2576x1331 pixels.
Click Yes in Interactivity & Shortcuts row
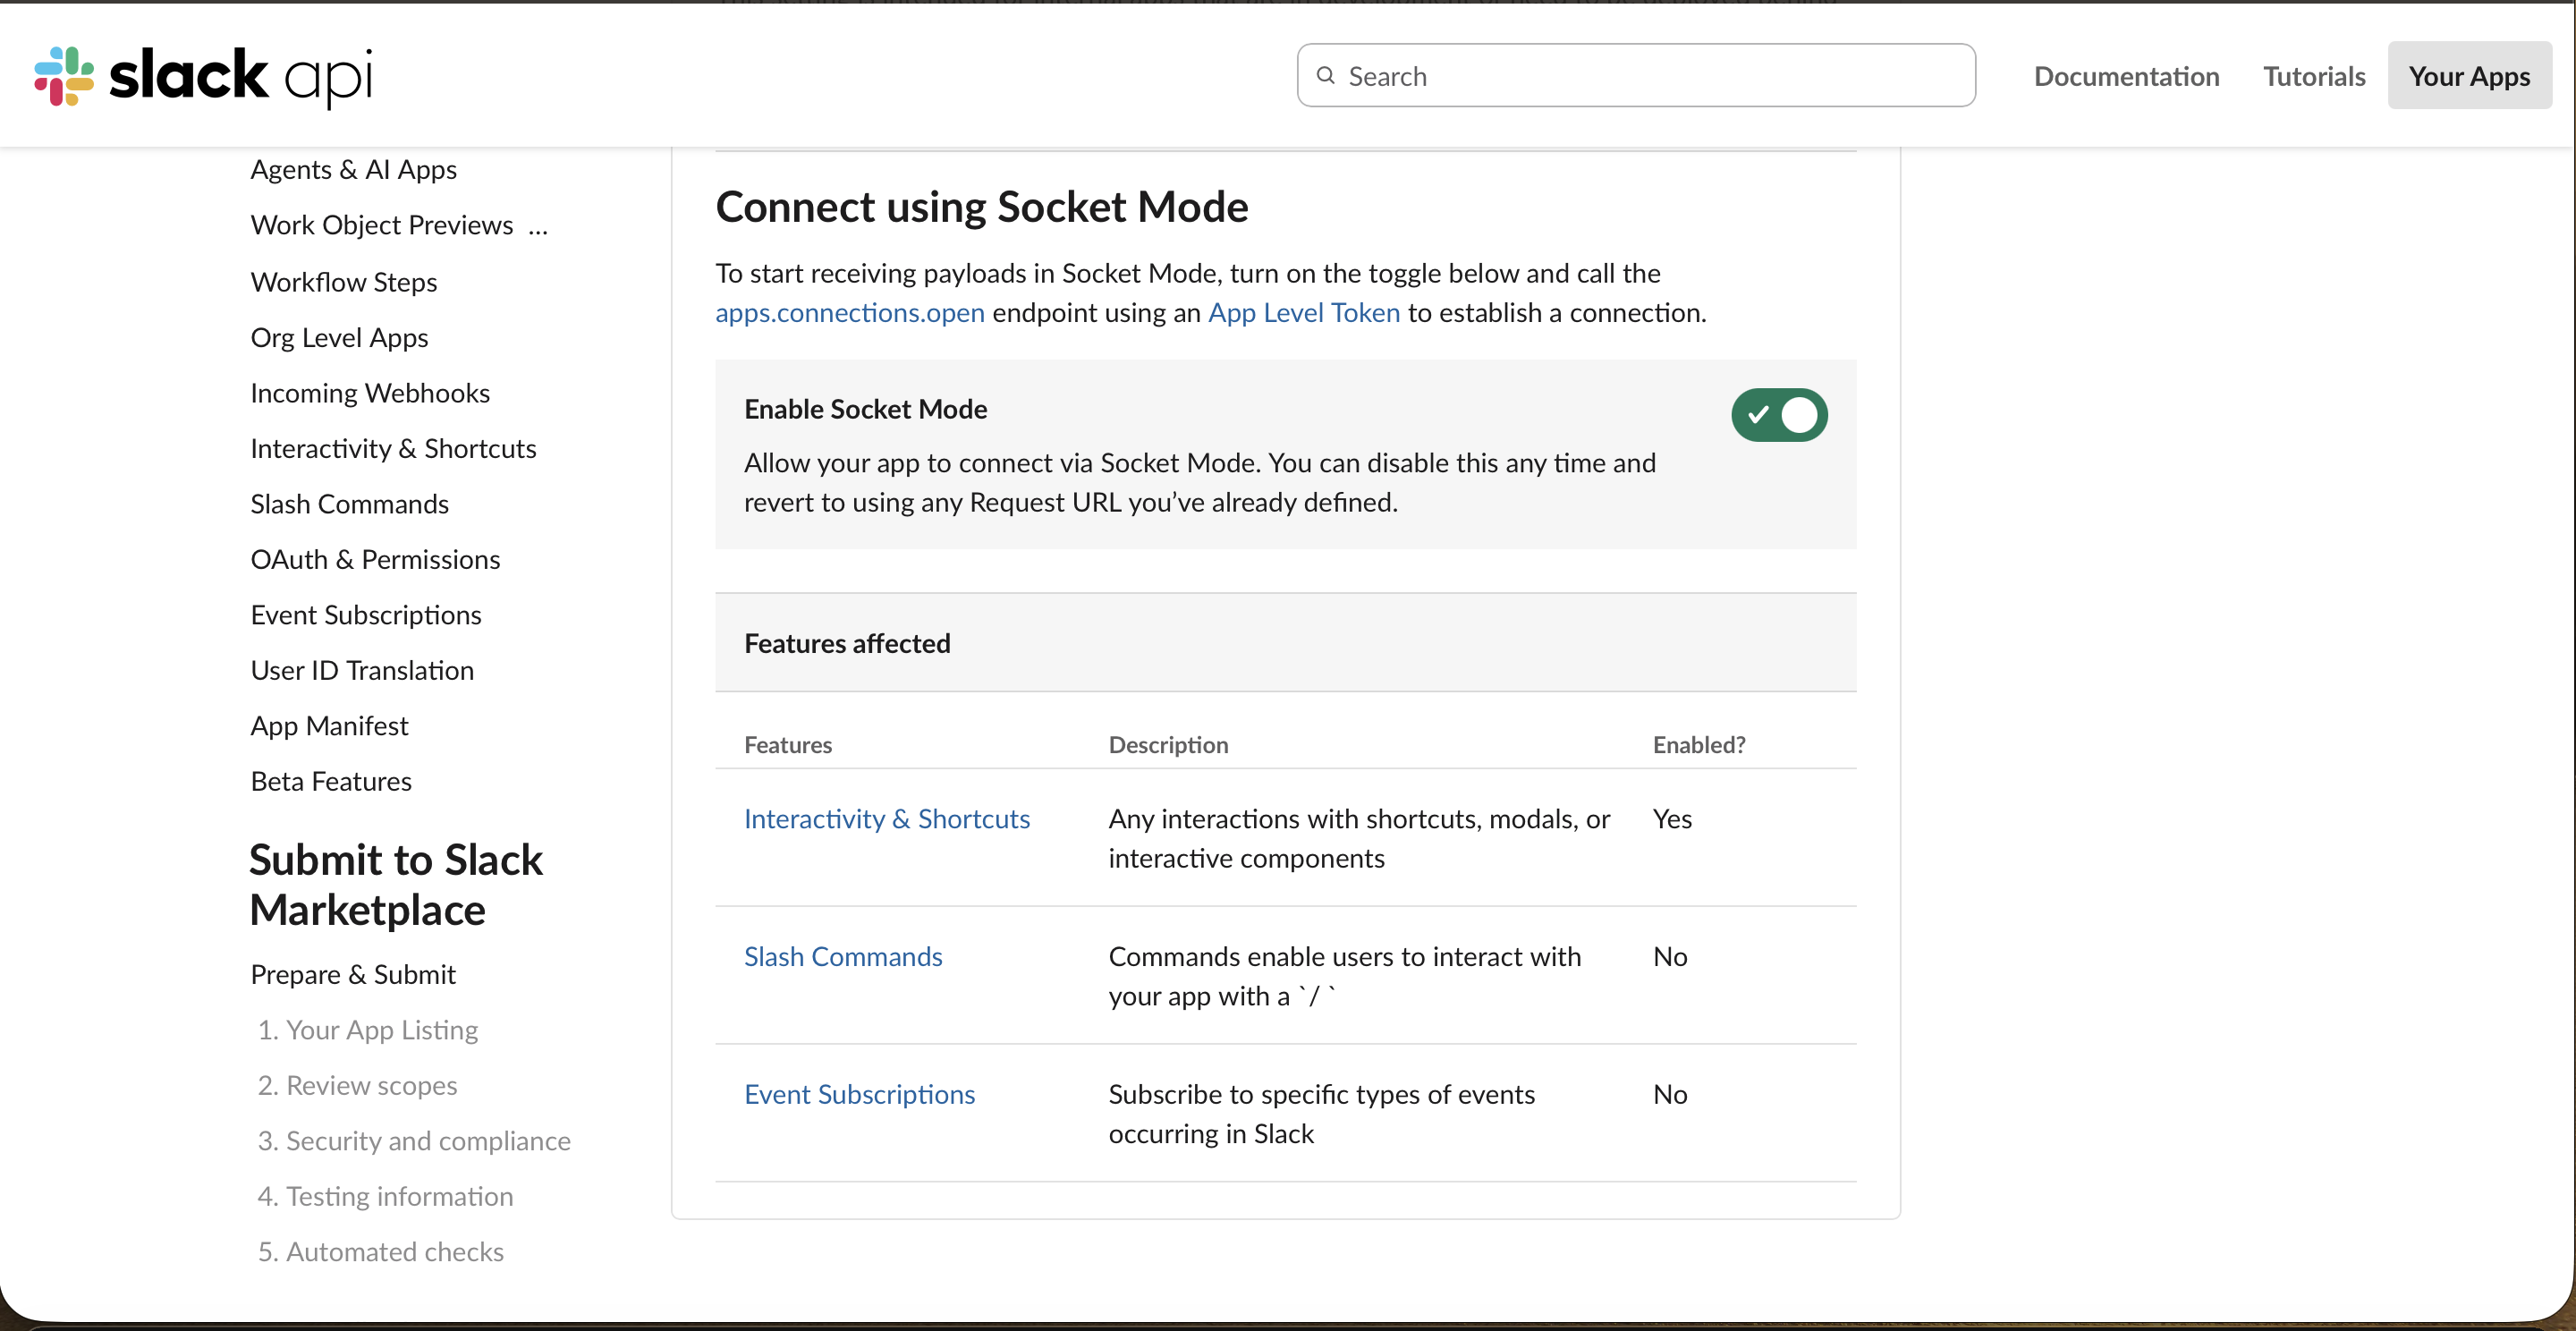tap(1672, 819)
